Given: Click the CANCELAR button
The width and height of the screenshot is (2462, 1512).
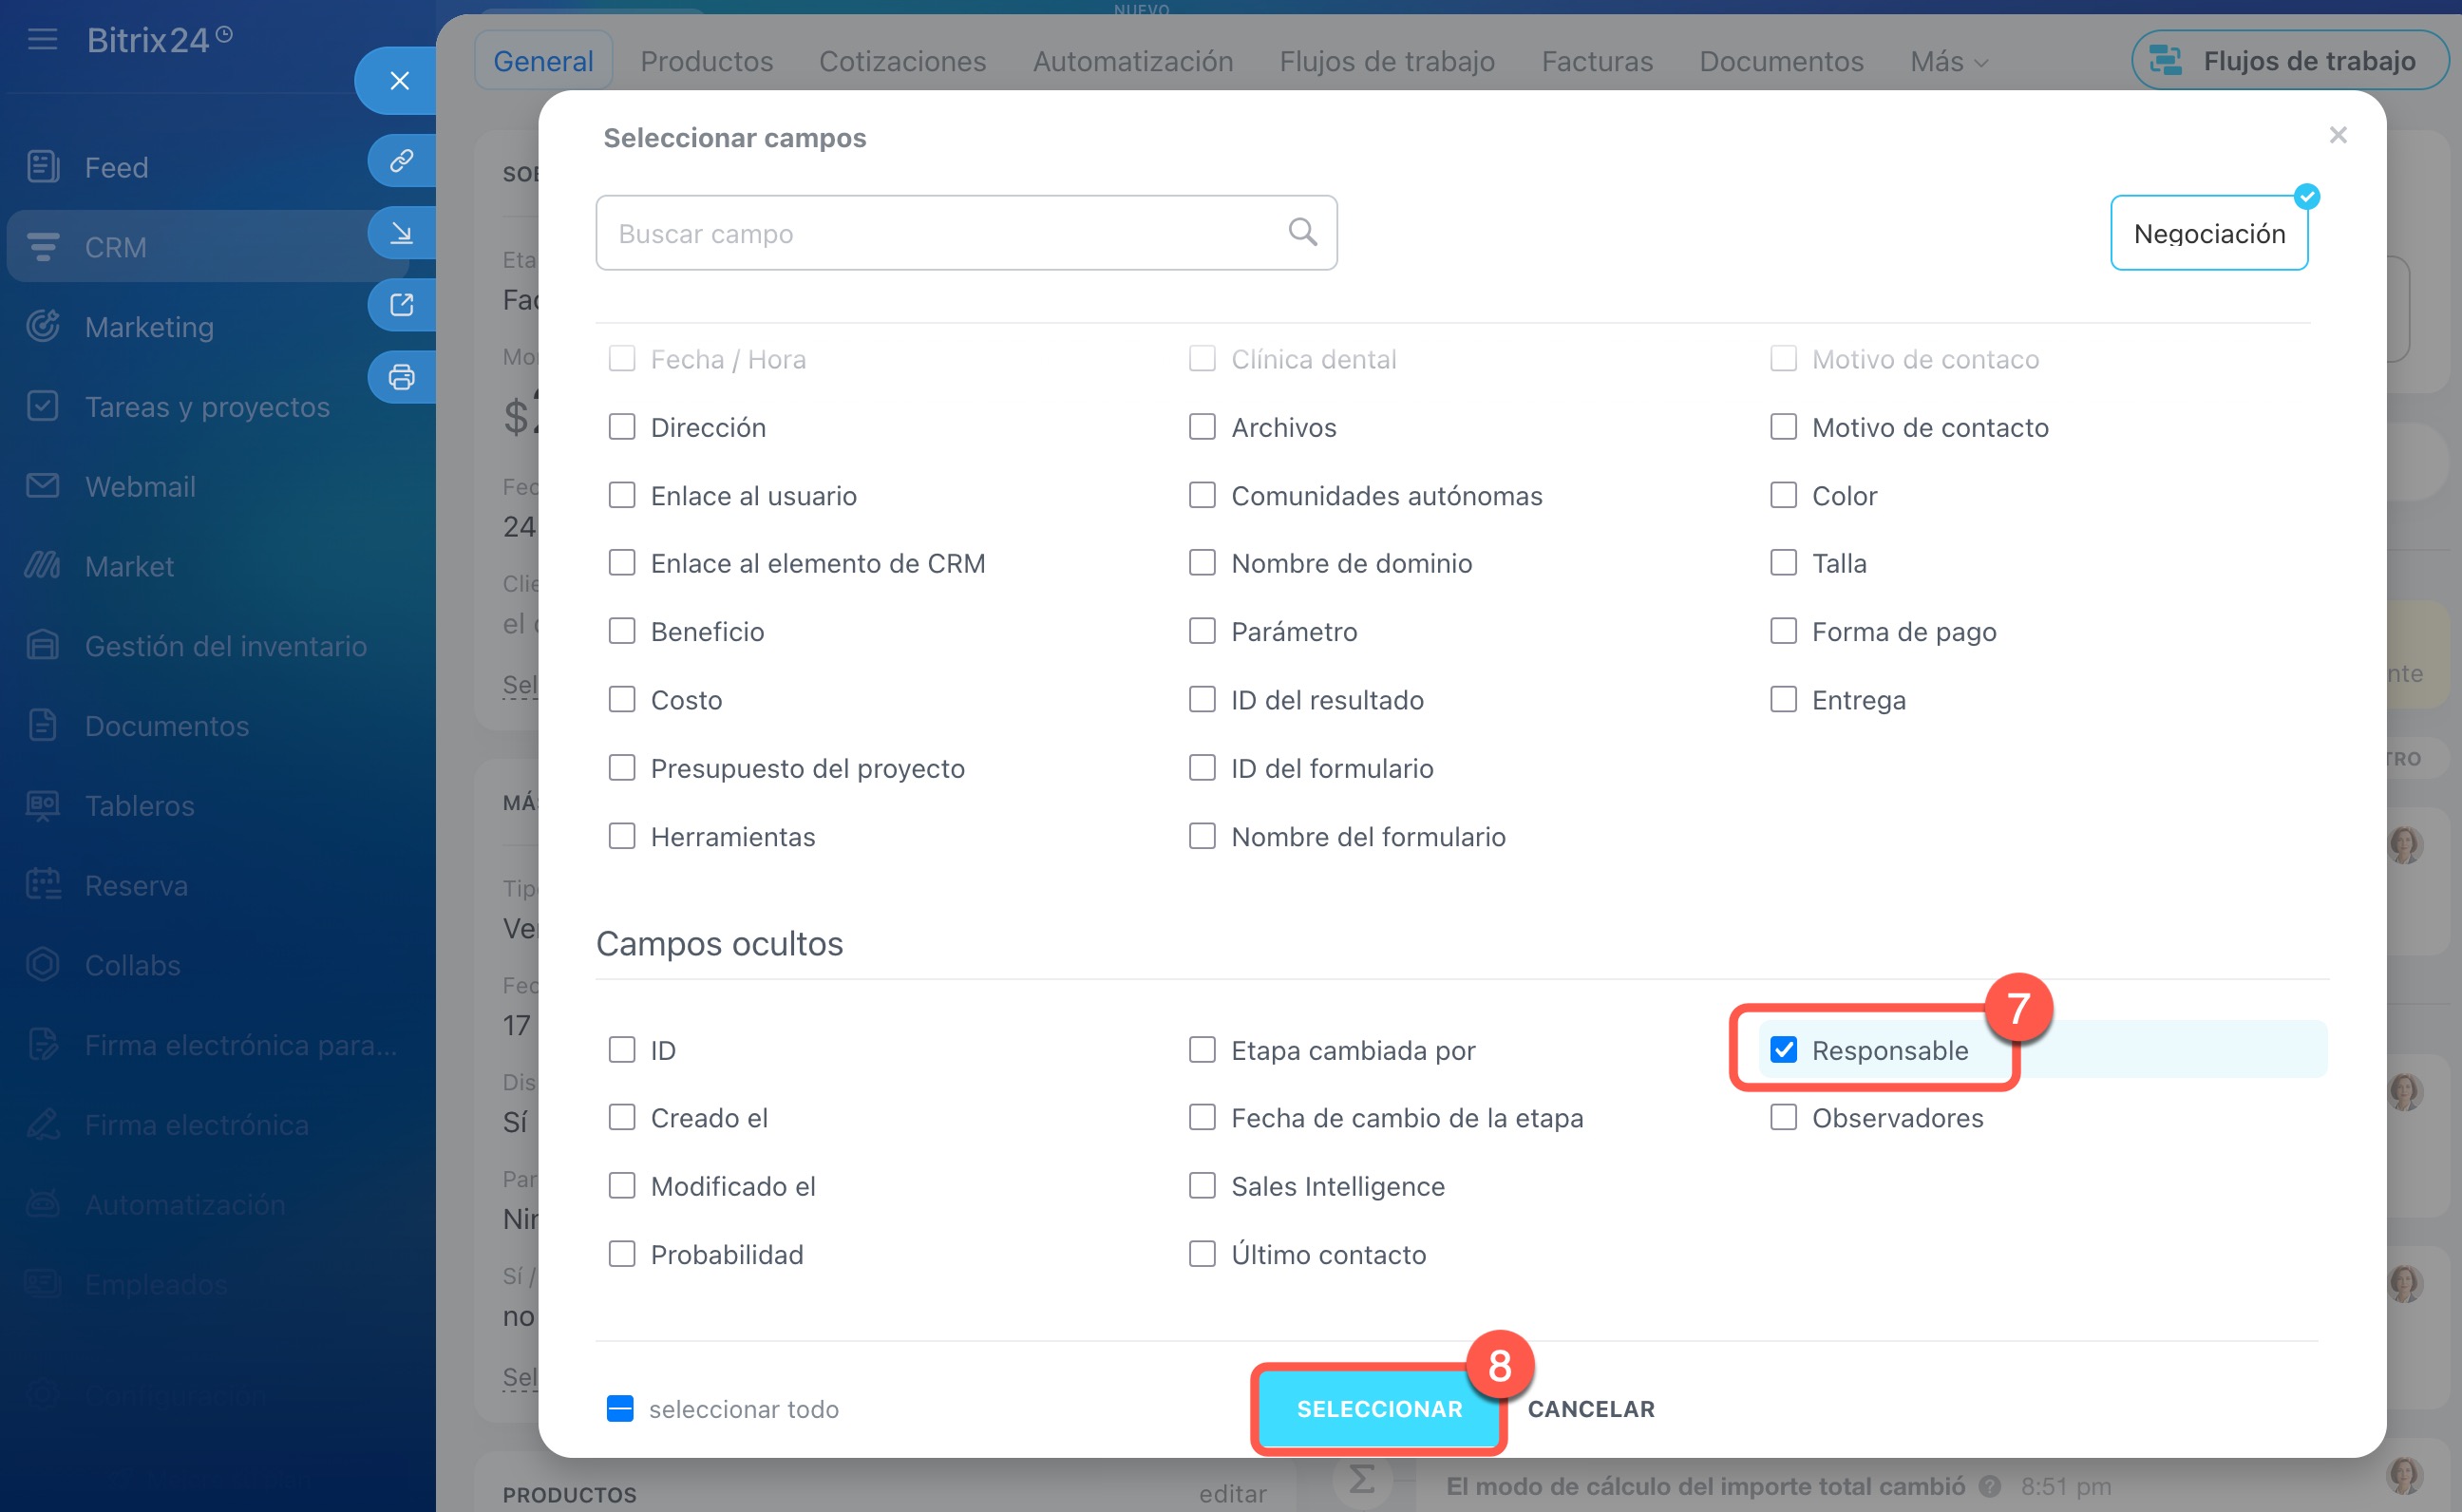Looking at the screenshot, I should (x=1590, y=1408).
